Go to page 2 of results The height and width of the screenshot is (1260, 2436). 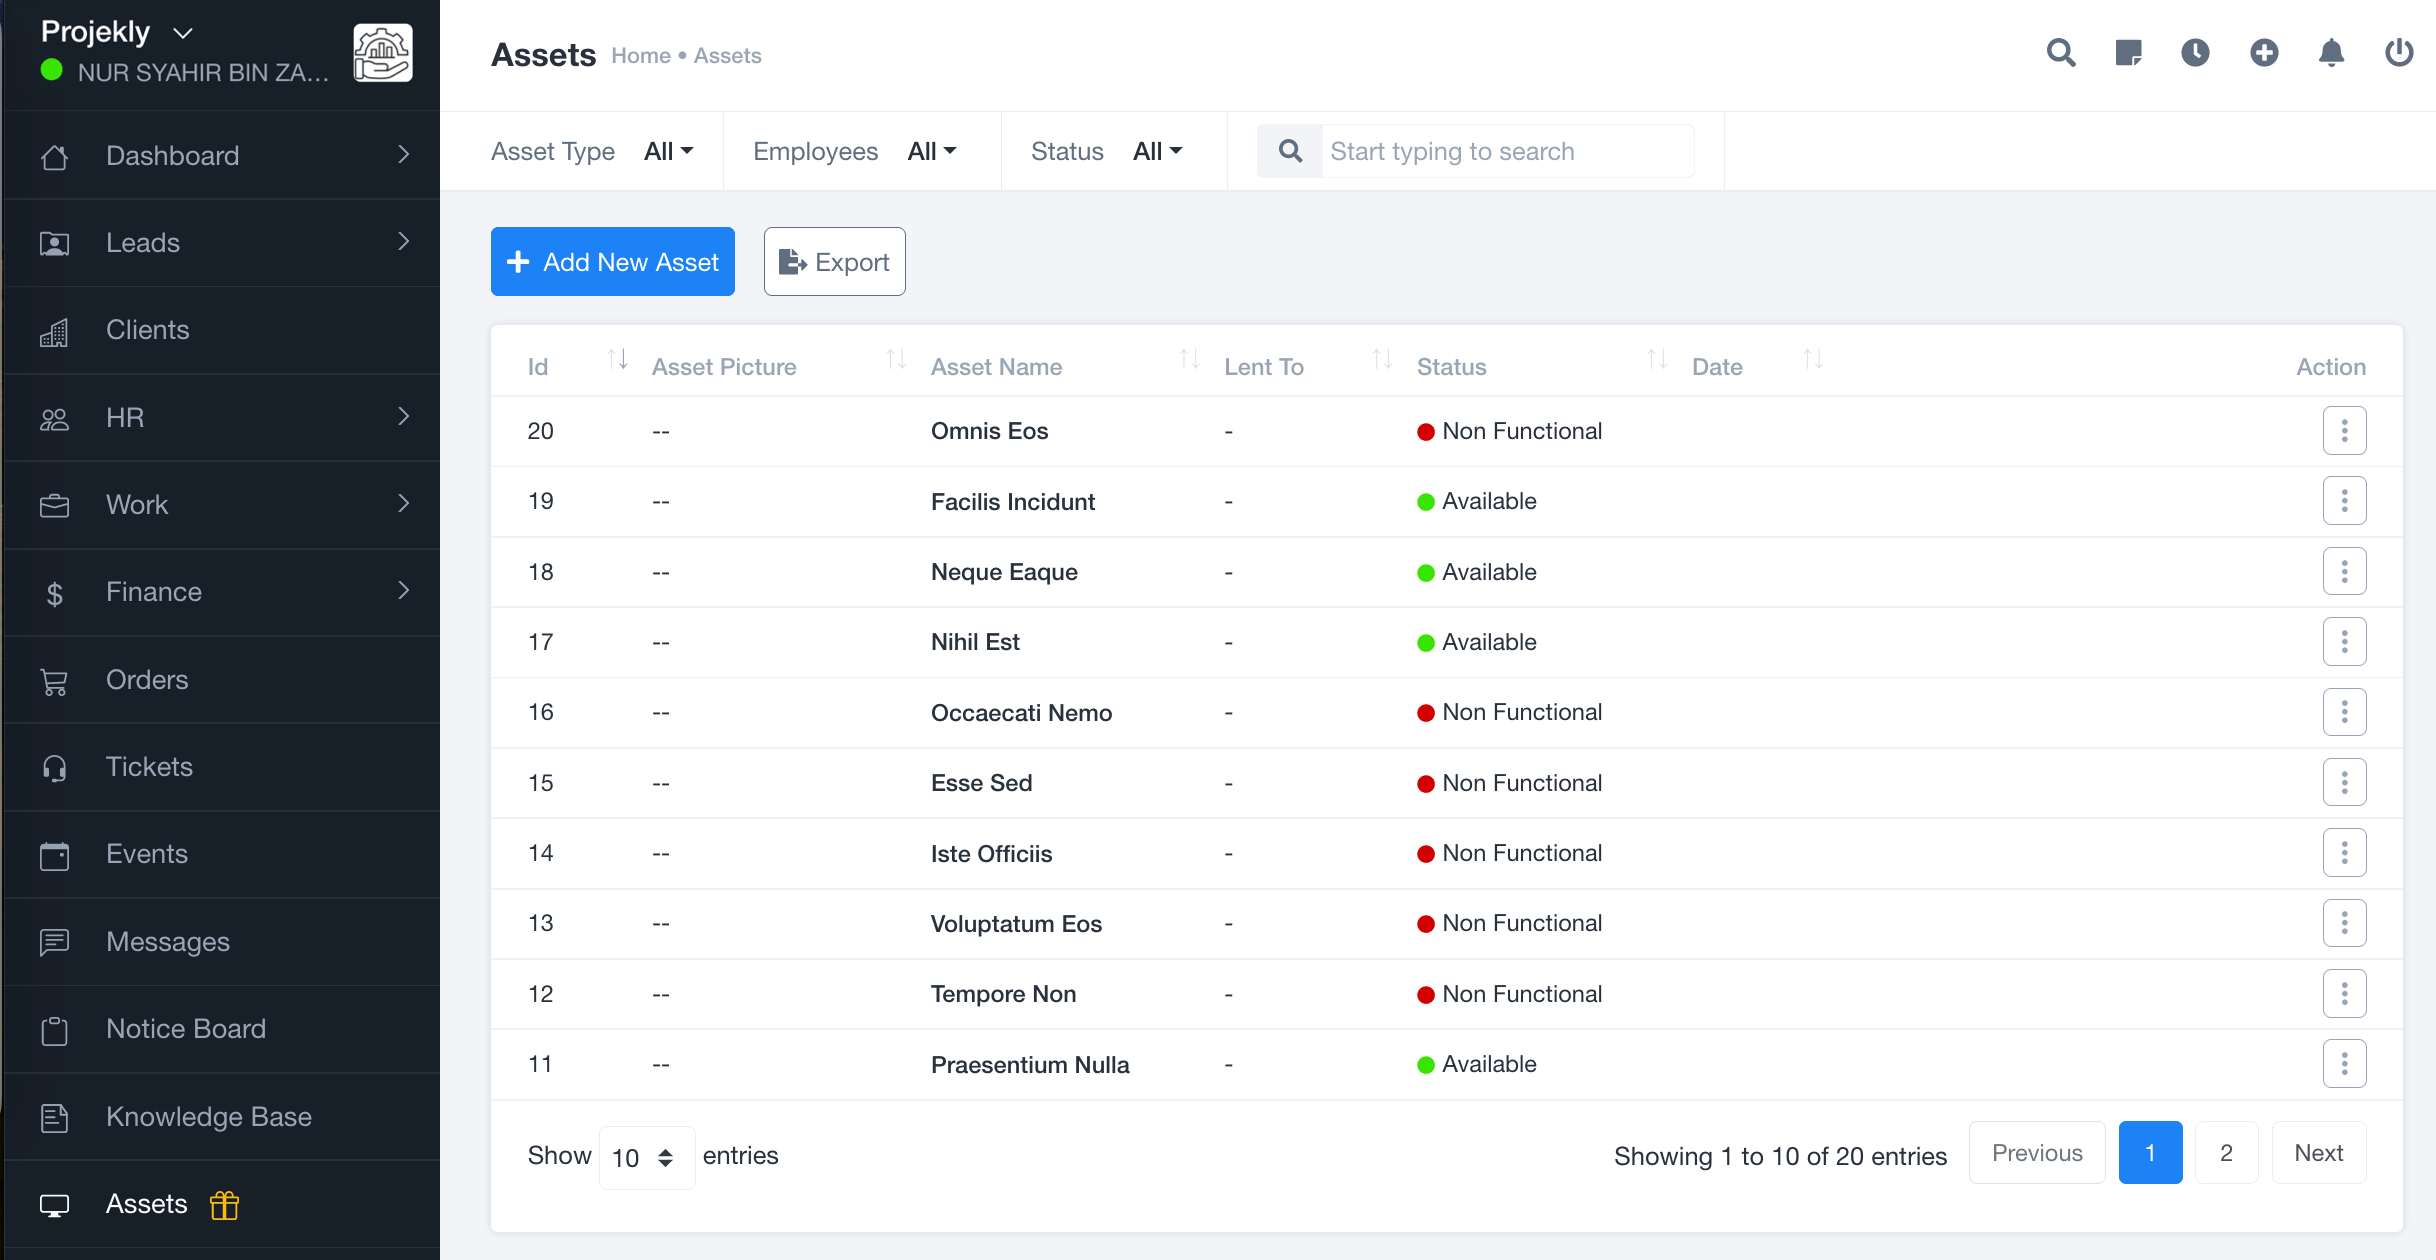2226,1153
